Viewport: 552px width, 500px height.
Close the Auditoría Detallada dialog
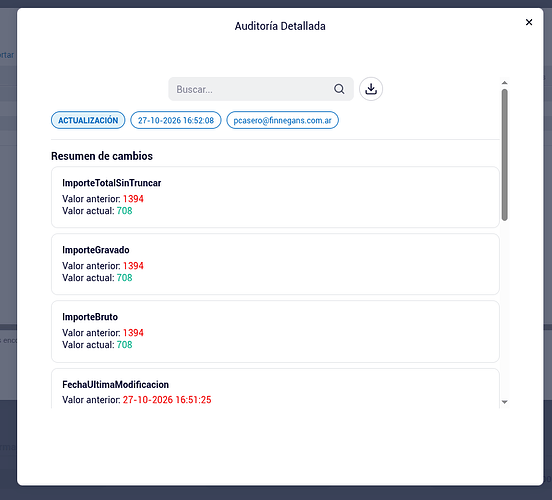pos(529,22)
